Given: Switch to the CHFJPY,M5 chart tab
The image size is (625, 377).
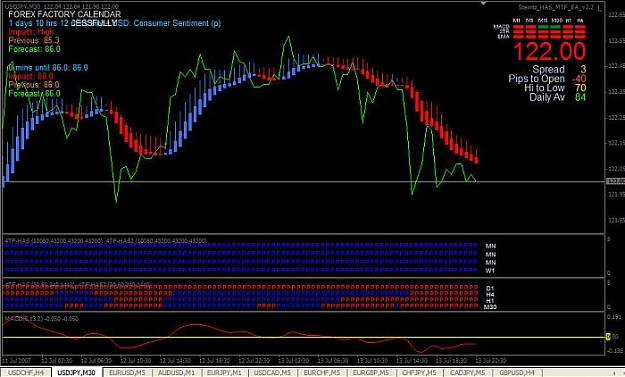Looking at the screenshot, I should [419, 373].
